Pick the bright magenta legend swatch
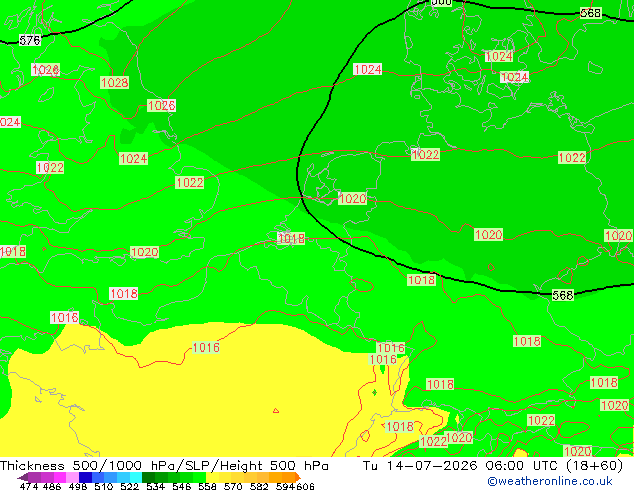Image resolution: width=634 pixels, height=490 pixels. coord(59,477)
